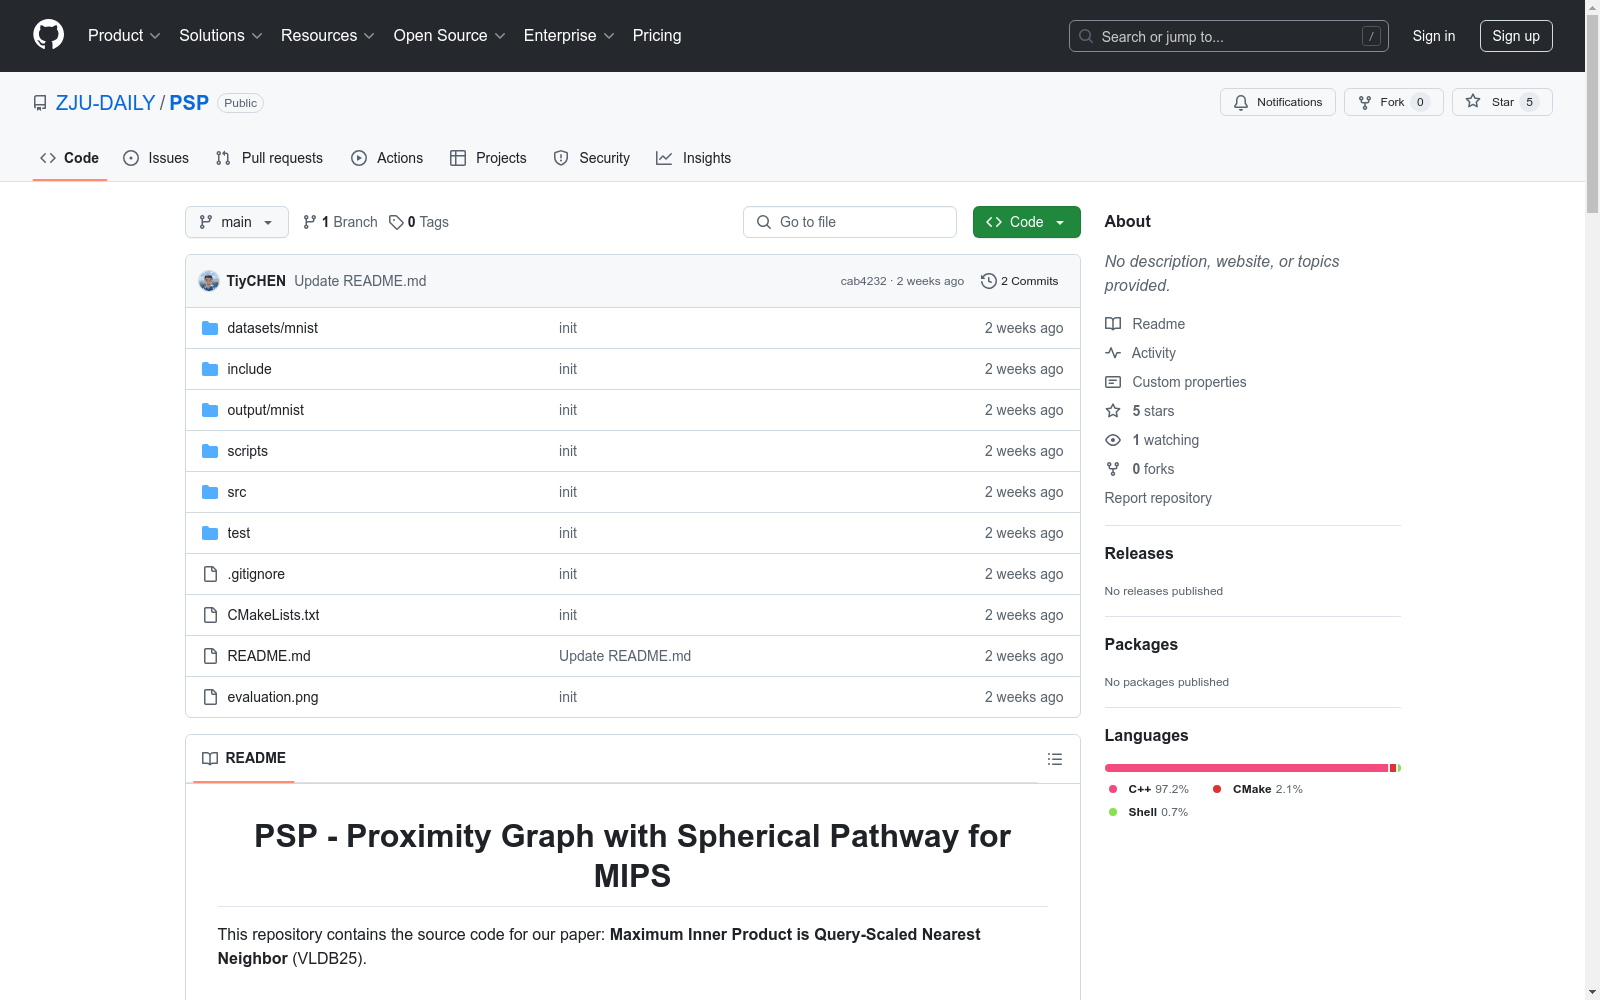Click the commit history clock icon

point(989,281)
